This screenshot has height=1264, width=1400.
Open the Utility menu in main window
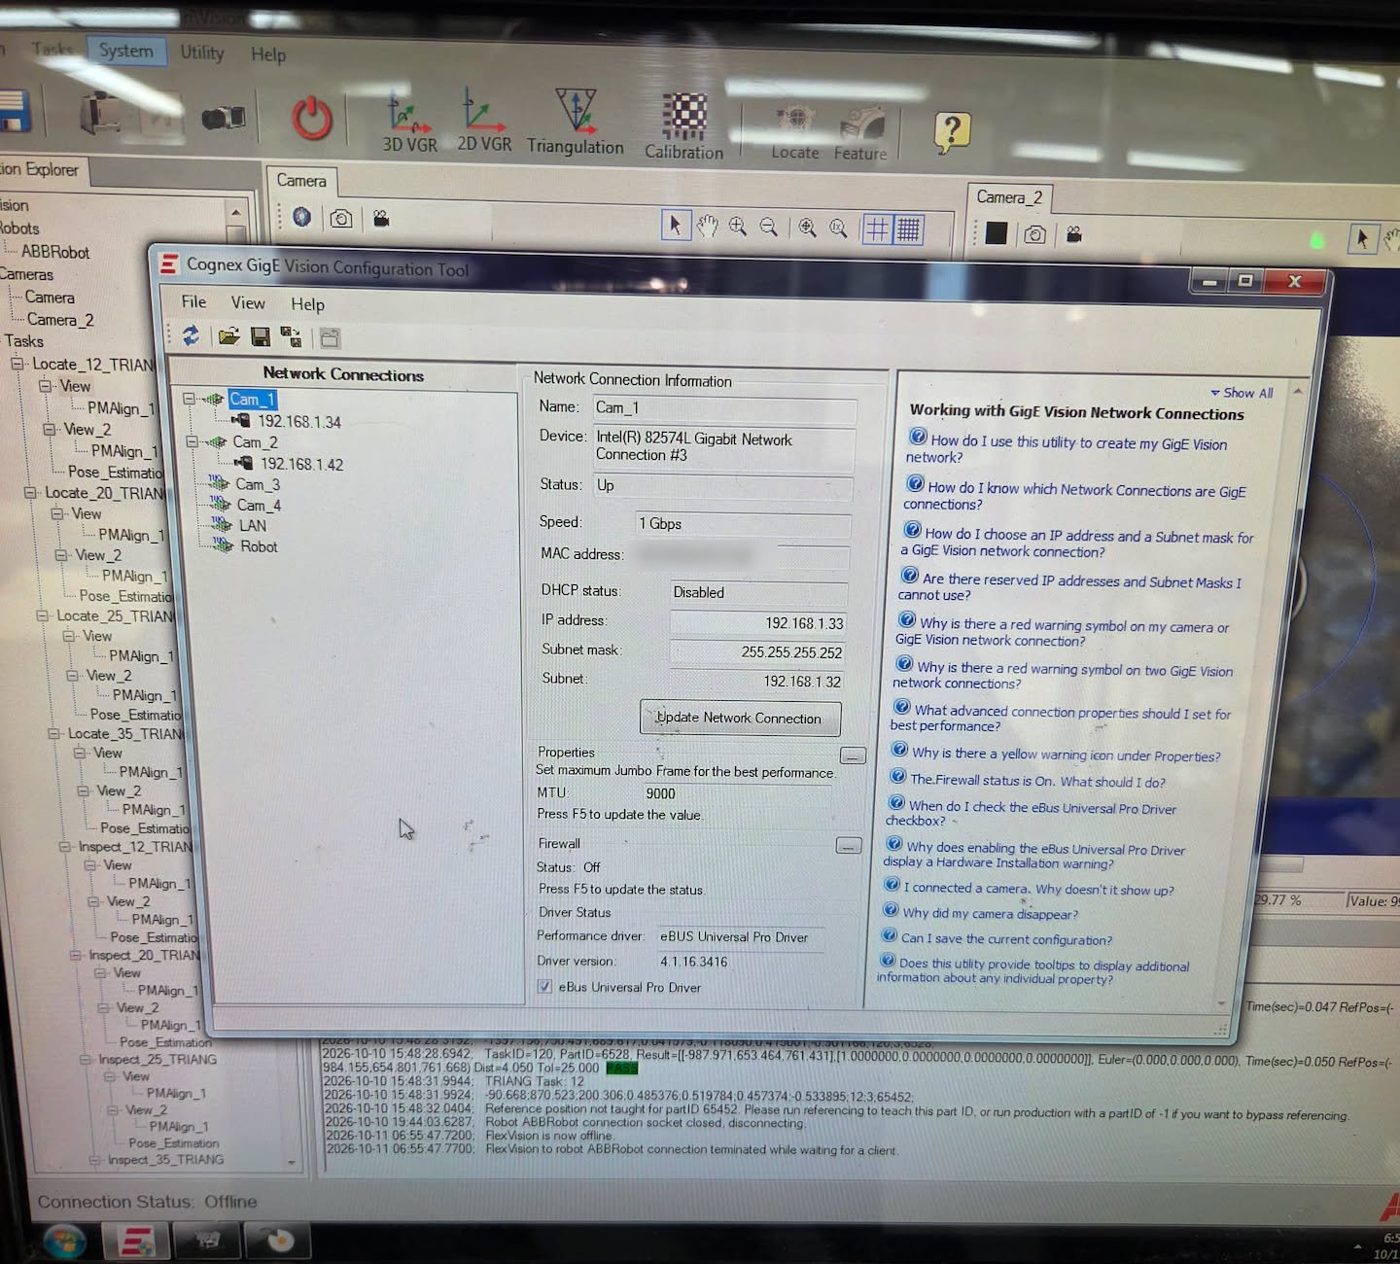point(202,52)
